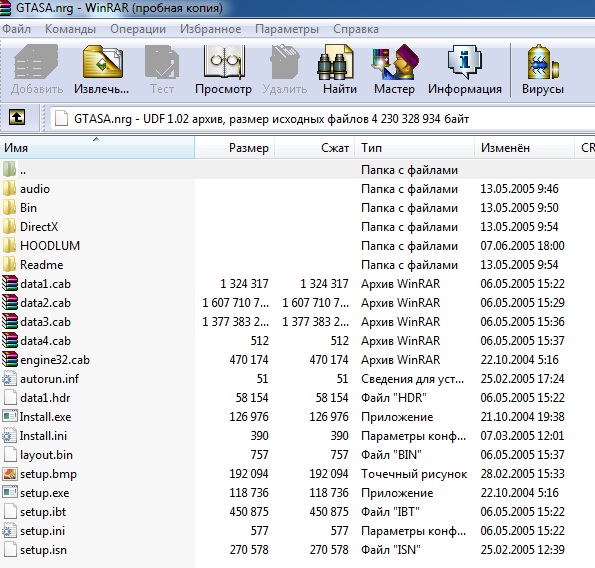
Task: Sort by the Размер column header
Action: 235,147
